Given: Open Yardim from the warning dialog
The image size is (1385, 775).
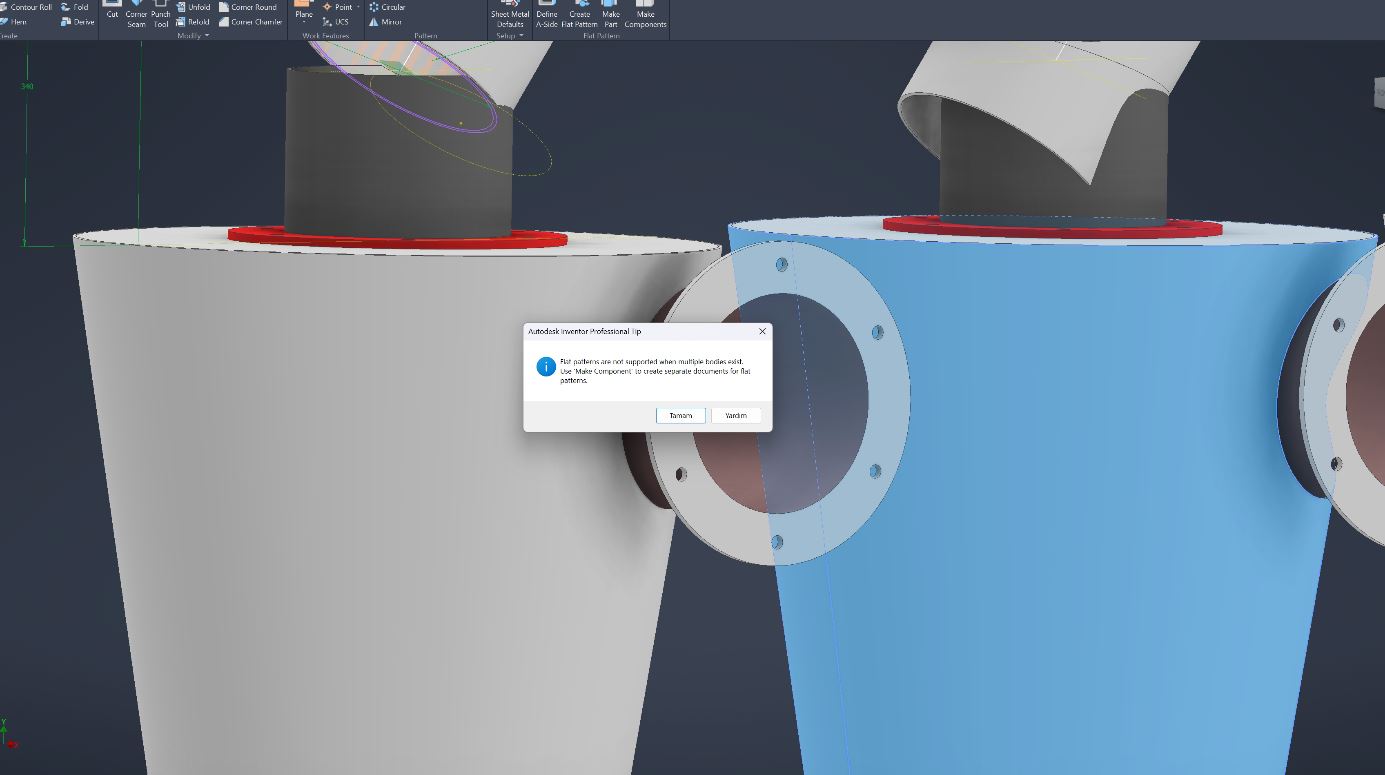Looking at the screenshot, I should click(x=736, y=415).
